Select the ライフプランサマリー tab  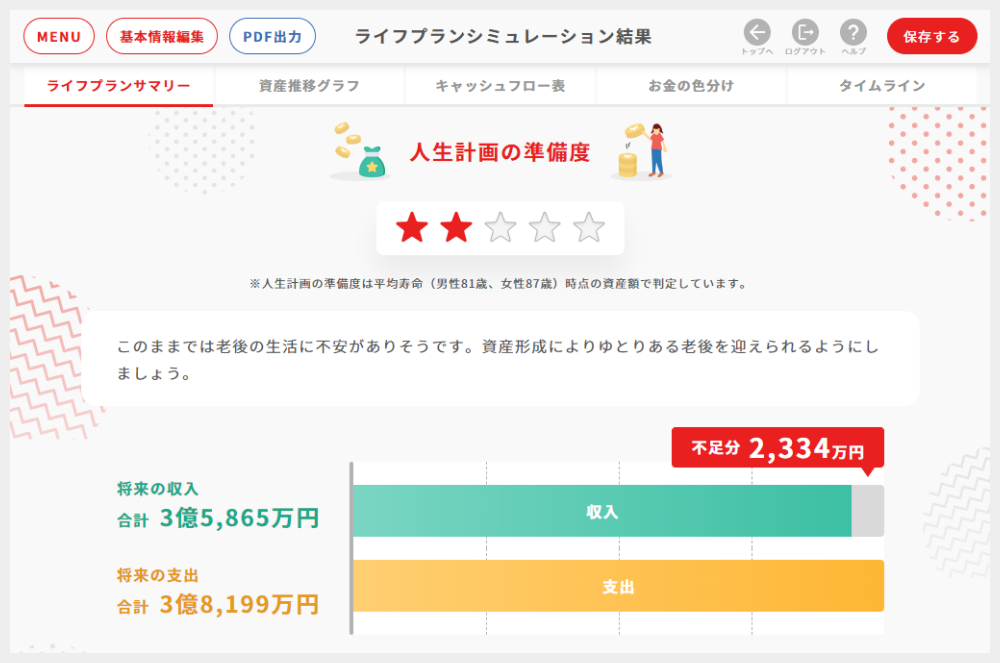[118, 86]
